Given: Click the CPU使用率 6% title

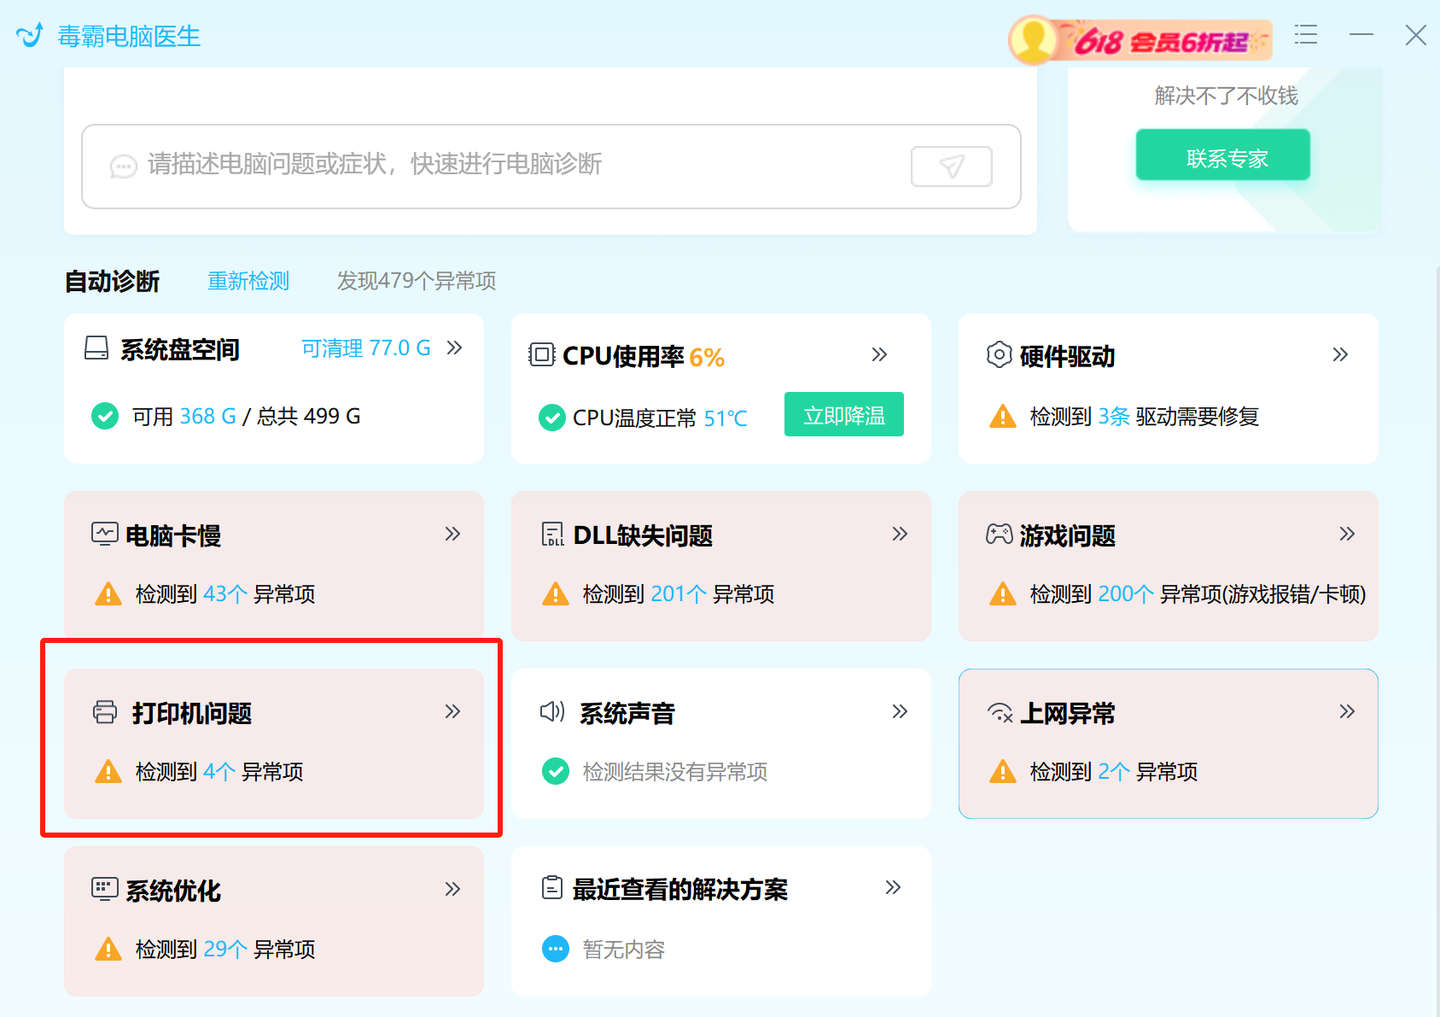Looking at the screenshot, I should (643, 356).
